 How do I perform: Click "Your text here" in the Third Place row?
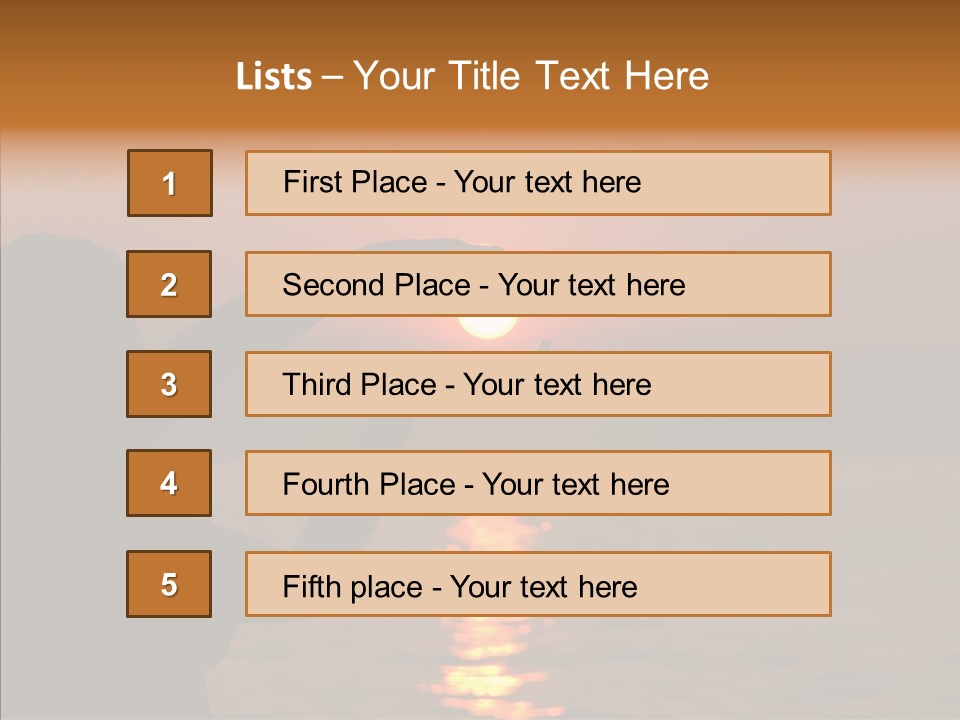557,385
